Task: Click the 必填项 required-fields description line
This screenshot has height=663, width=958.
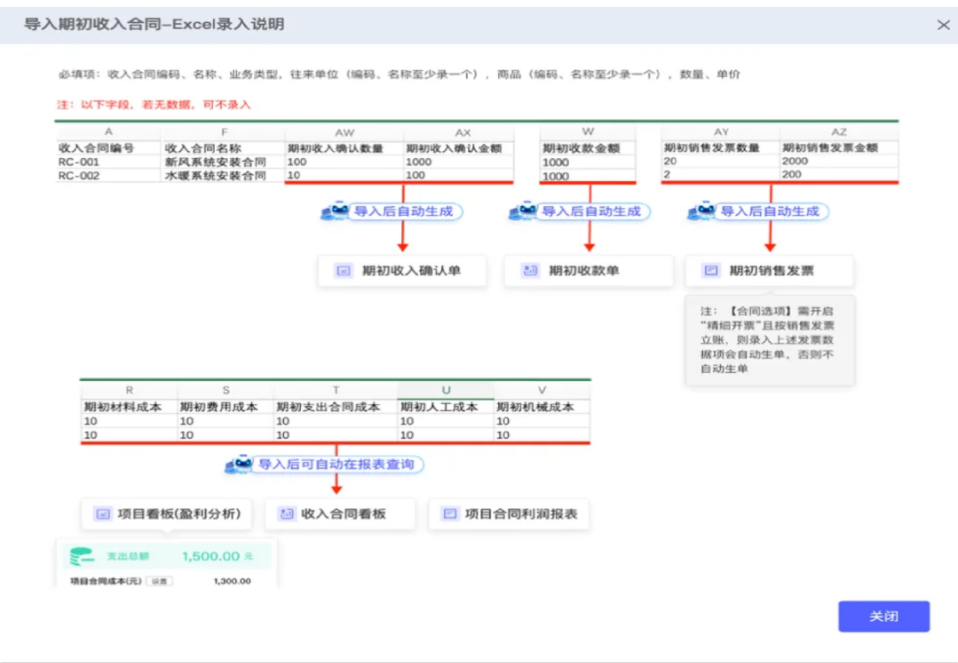Action: coord(399,74)
